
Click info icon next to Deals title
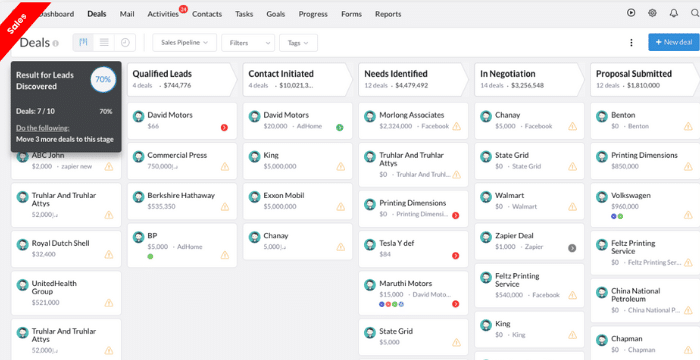coord(55,43)
